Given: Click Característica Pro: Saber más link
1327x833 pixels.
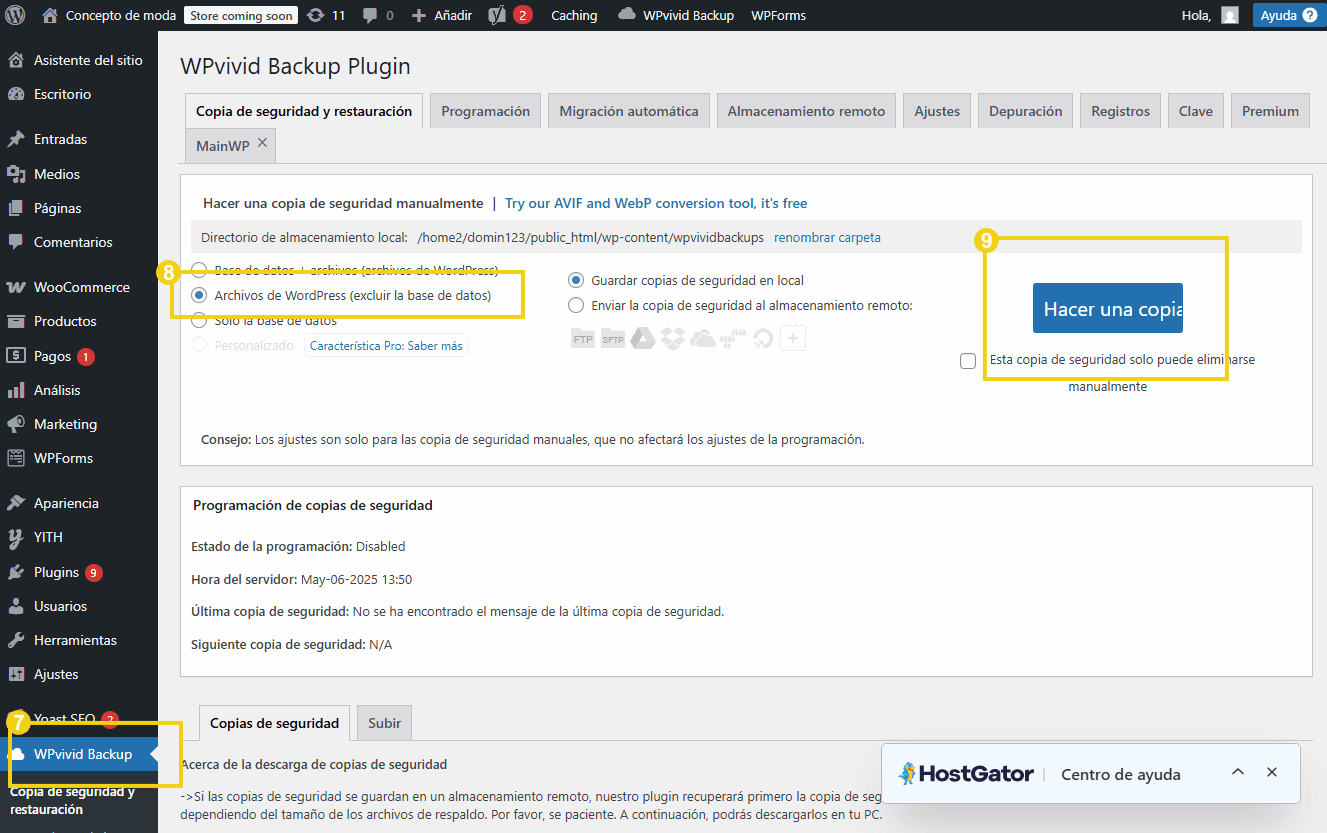Looking at the screenshot, I should [x=386, y=346].
